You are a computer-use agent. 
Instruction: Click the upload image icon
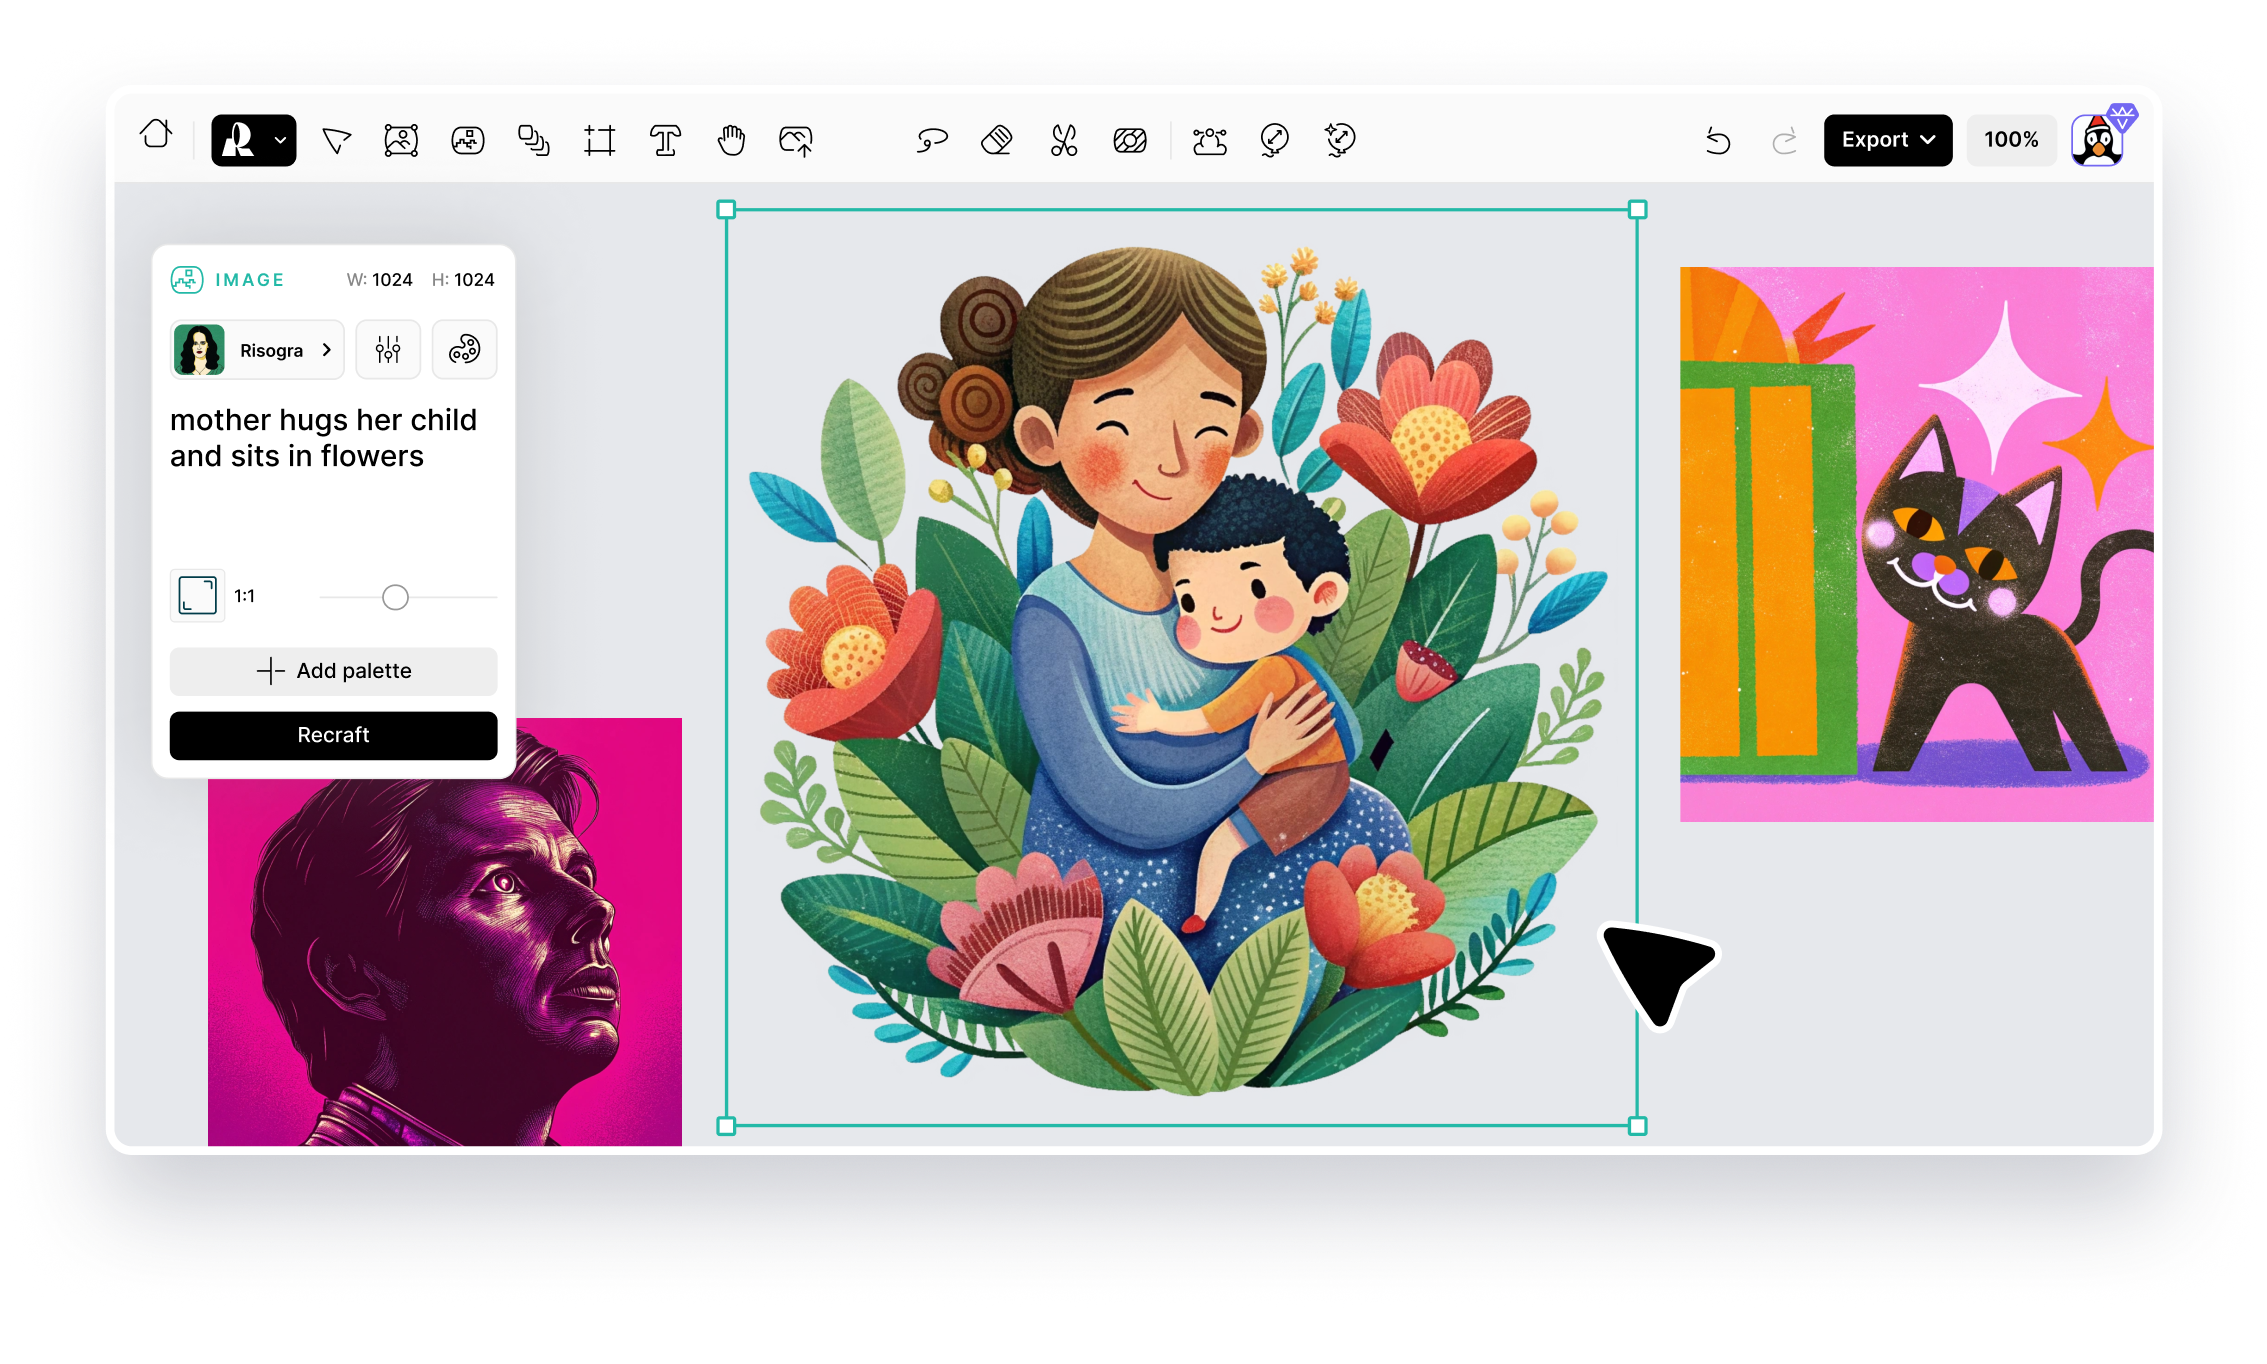[796, 140]
